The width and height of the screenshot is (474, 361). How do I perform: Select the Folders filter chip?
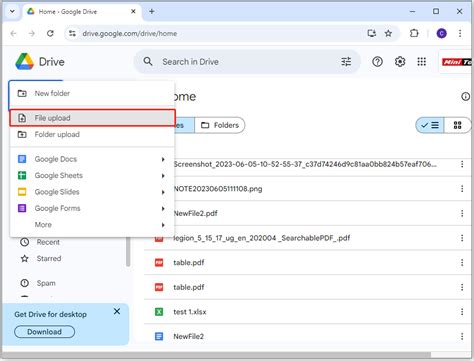(x=220, y=125)
